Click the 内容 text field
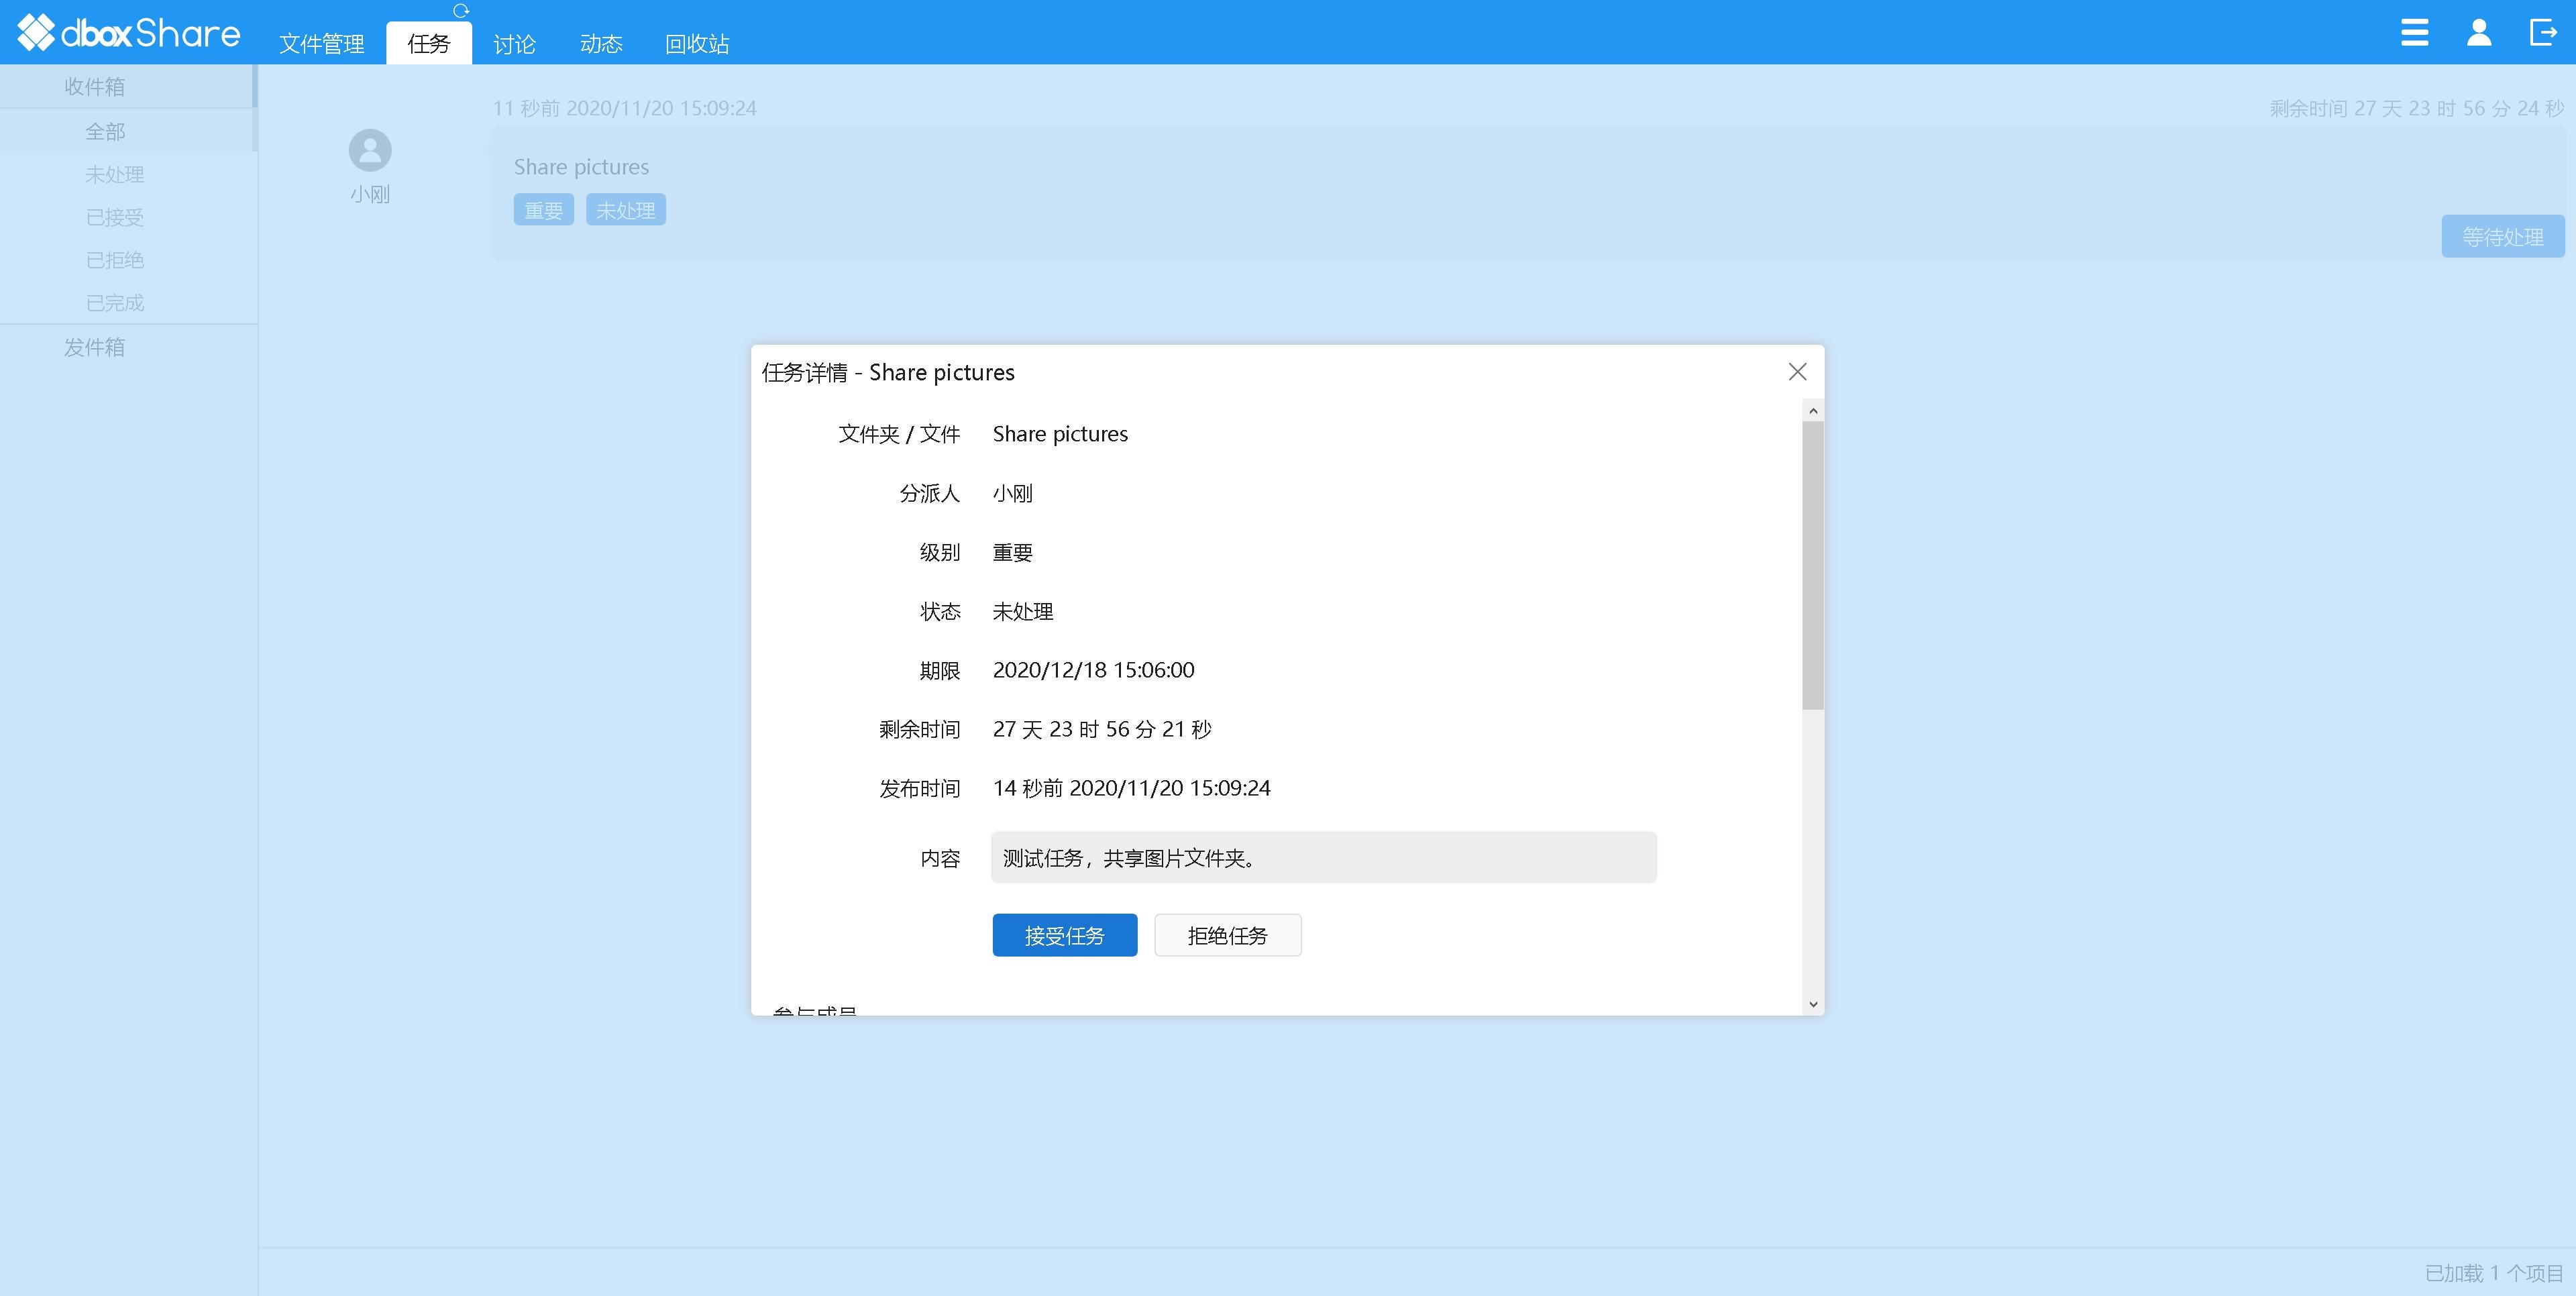2576x1296 pixels. coord(1323,857)
